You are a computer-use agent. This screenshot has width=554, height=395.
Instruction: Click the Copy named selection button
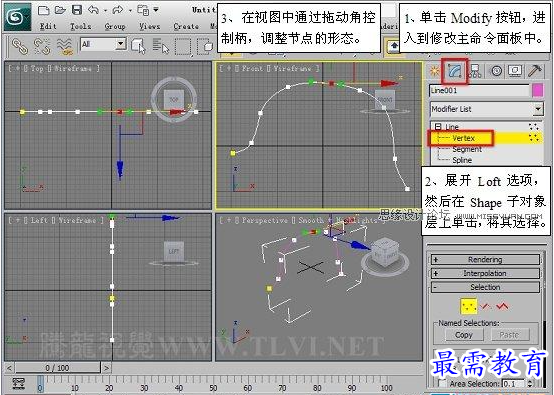tap(464, 335)
